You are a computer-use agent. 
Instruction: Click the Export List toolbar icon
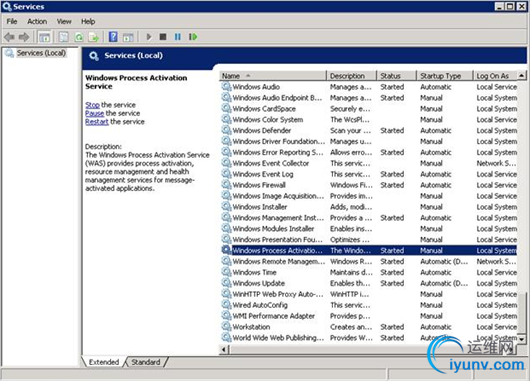tap(94, 37)
